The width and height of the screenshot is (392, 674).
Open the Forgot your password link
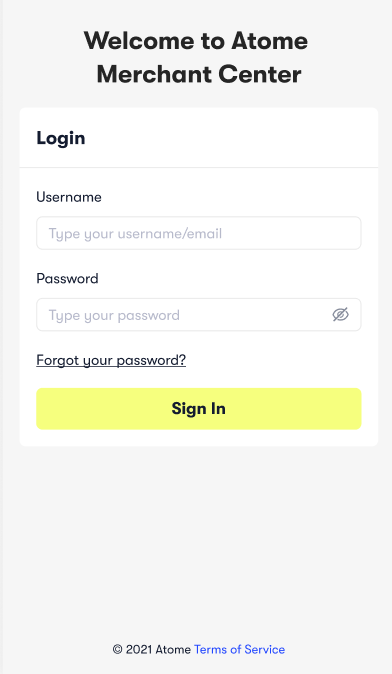pos(111,360)
